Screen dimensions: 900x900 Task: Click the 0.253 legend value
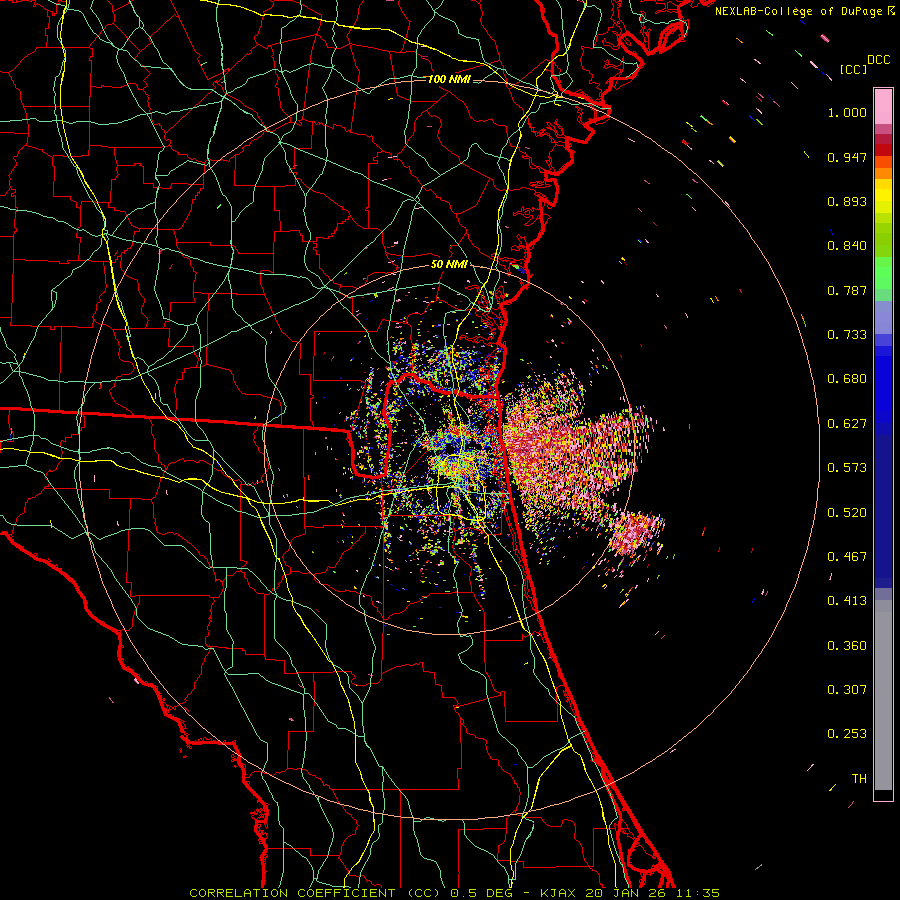click(847, 734)
